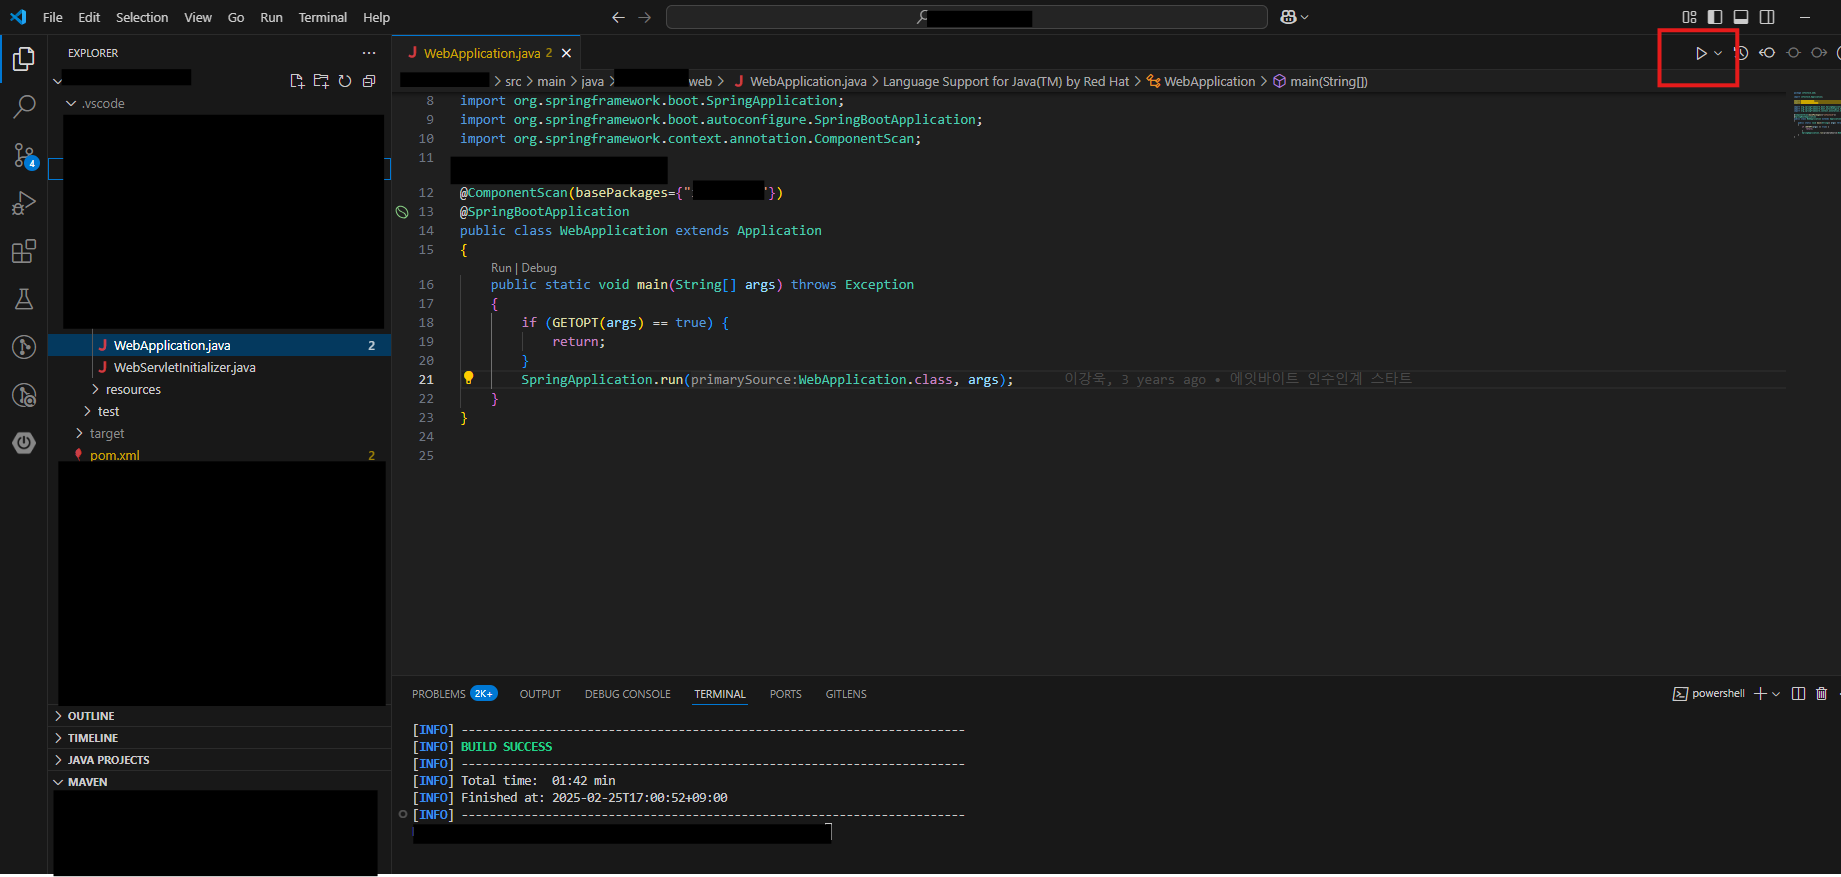Open Source Control view with badge 4

[24, 155]
